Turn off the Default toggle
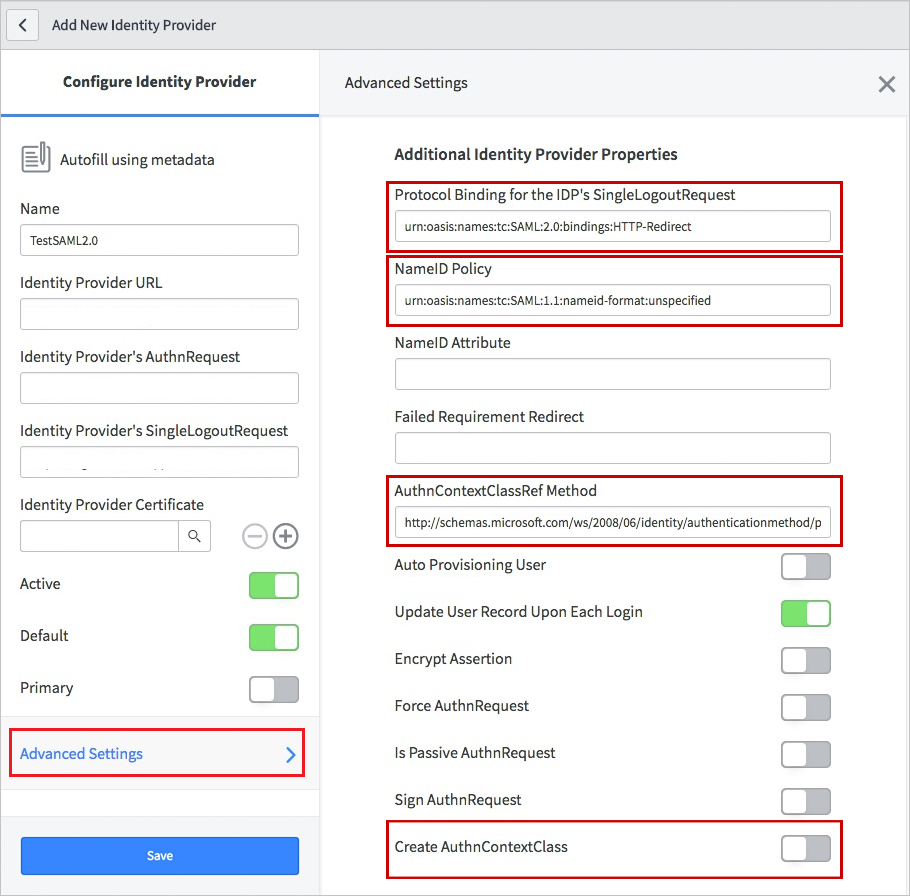This screenshot has height=896, width=910. [273, 637]
